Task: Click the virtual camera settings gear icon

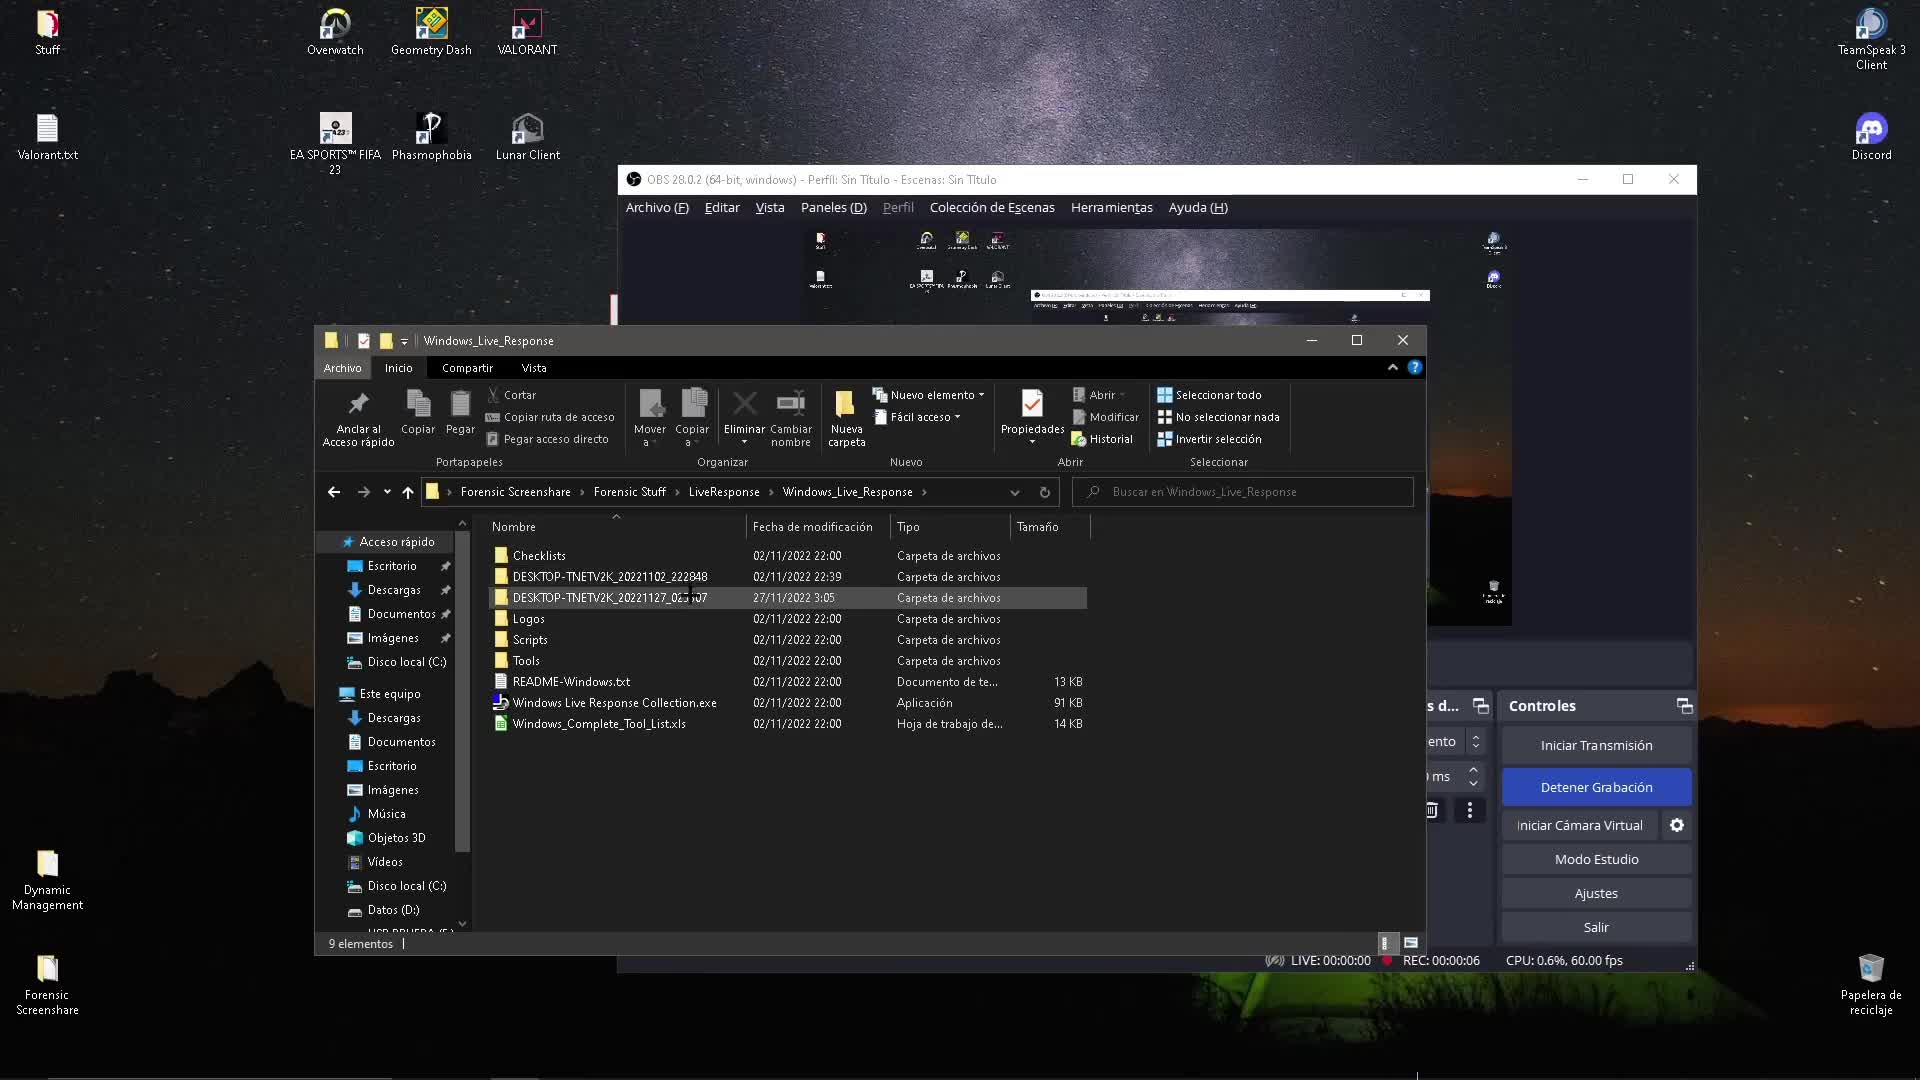Action: pyautogui.click(x=1677, y=825)
